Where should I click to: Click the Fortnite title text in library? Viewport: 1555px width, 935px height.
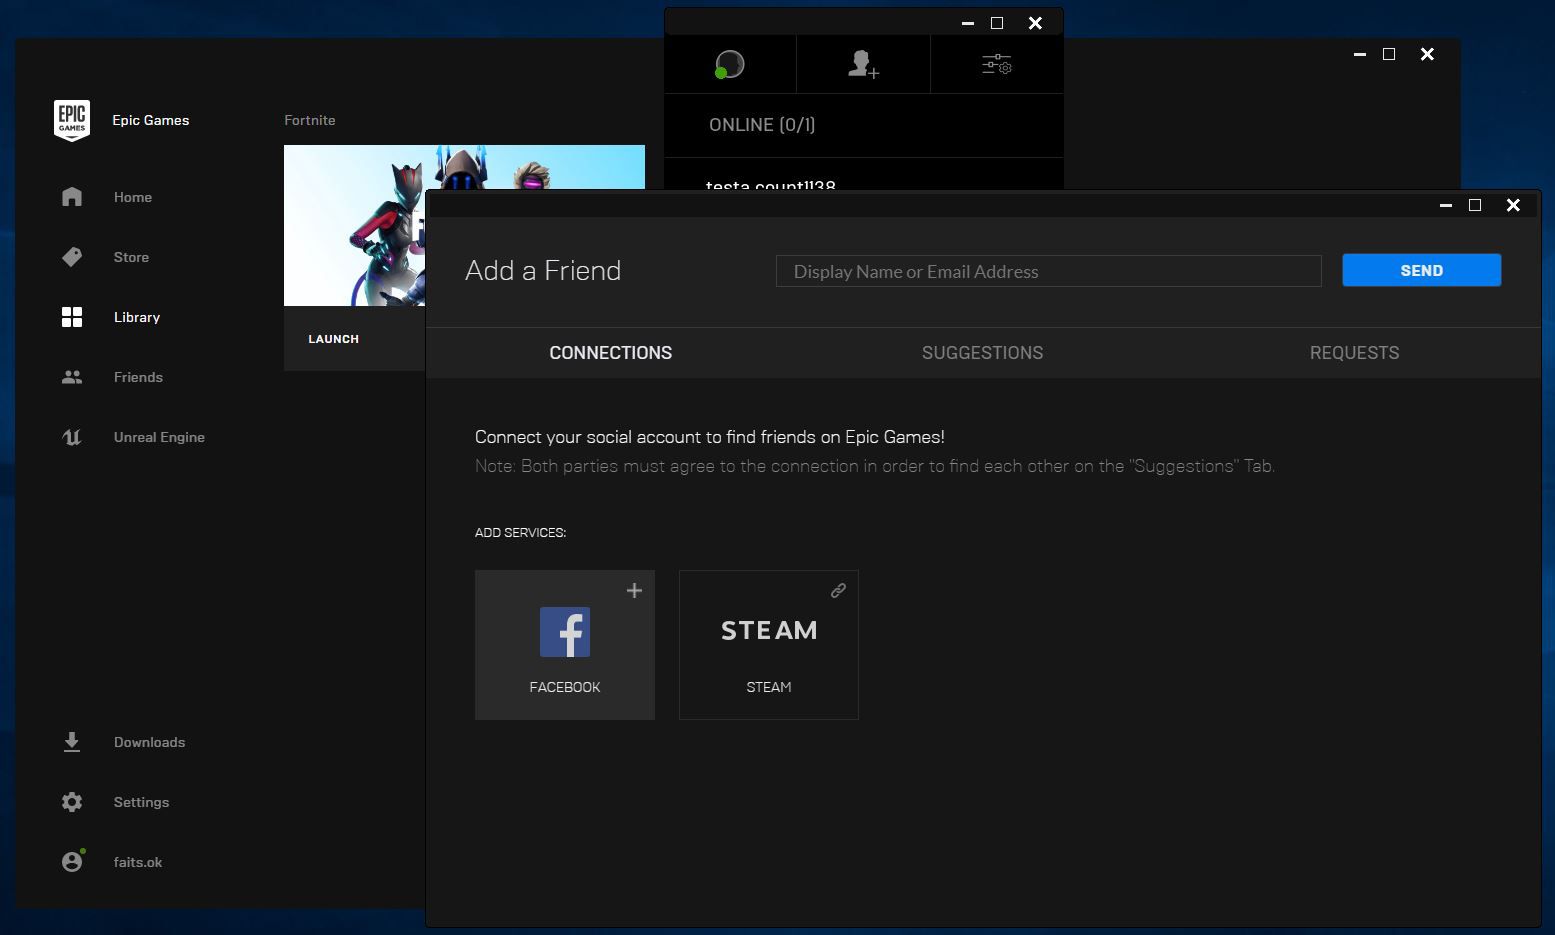click(310, 120)
